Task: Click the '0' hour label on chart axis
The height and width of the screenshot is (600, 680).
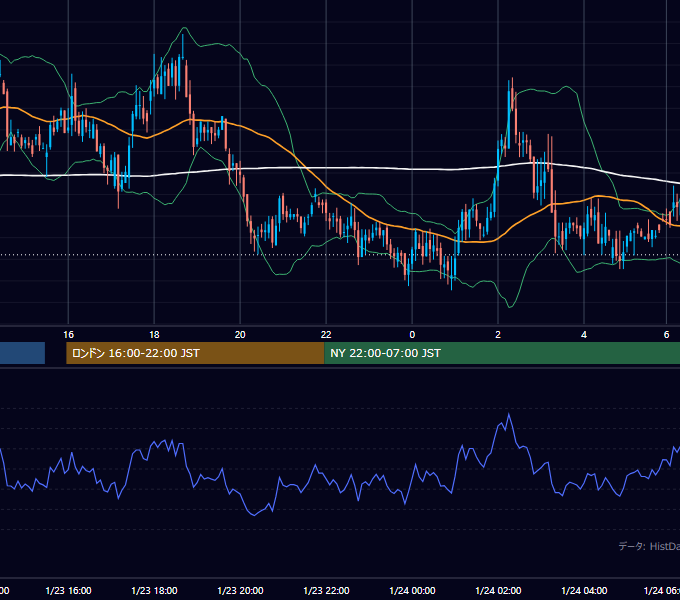Action: click(412, 335)
